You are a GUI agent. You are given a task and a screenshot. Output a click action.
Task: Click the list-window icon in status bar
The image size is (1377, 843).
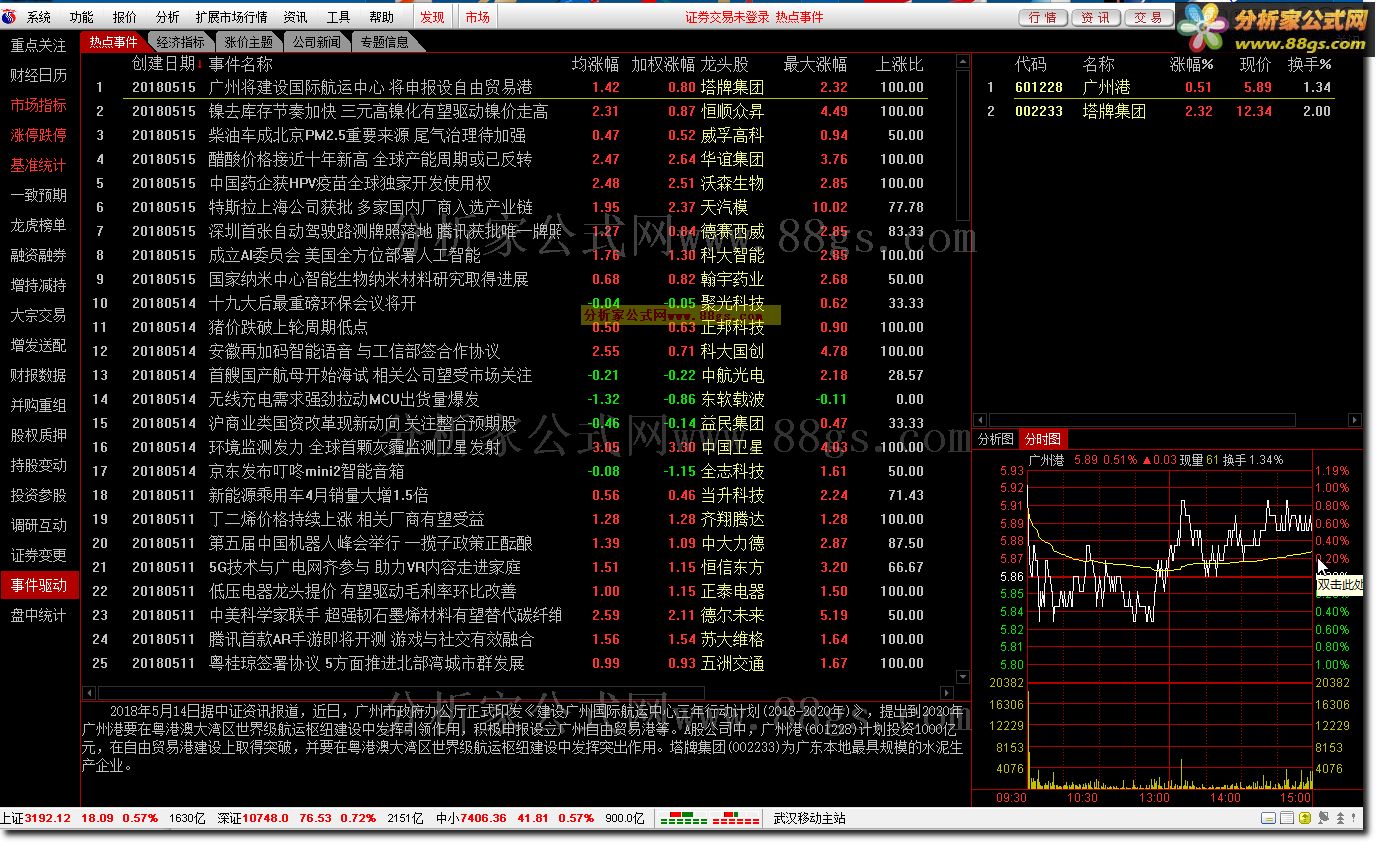pos(1287,818)
